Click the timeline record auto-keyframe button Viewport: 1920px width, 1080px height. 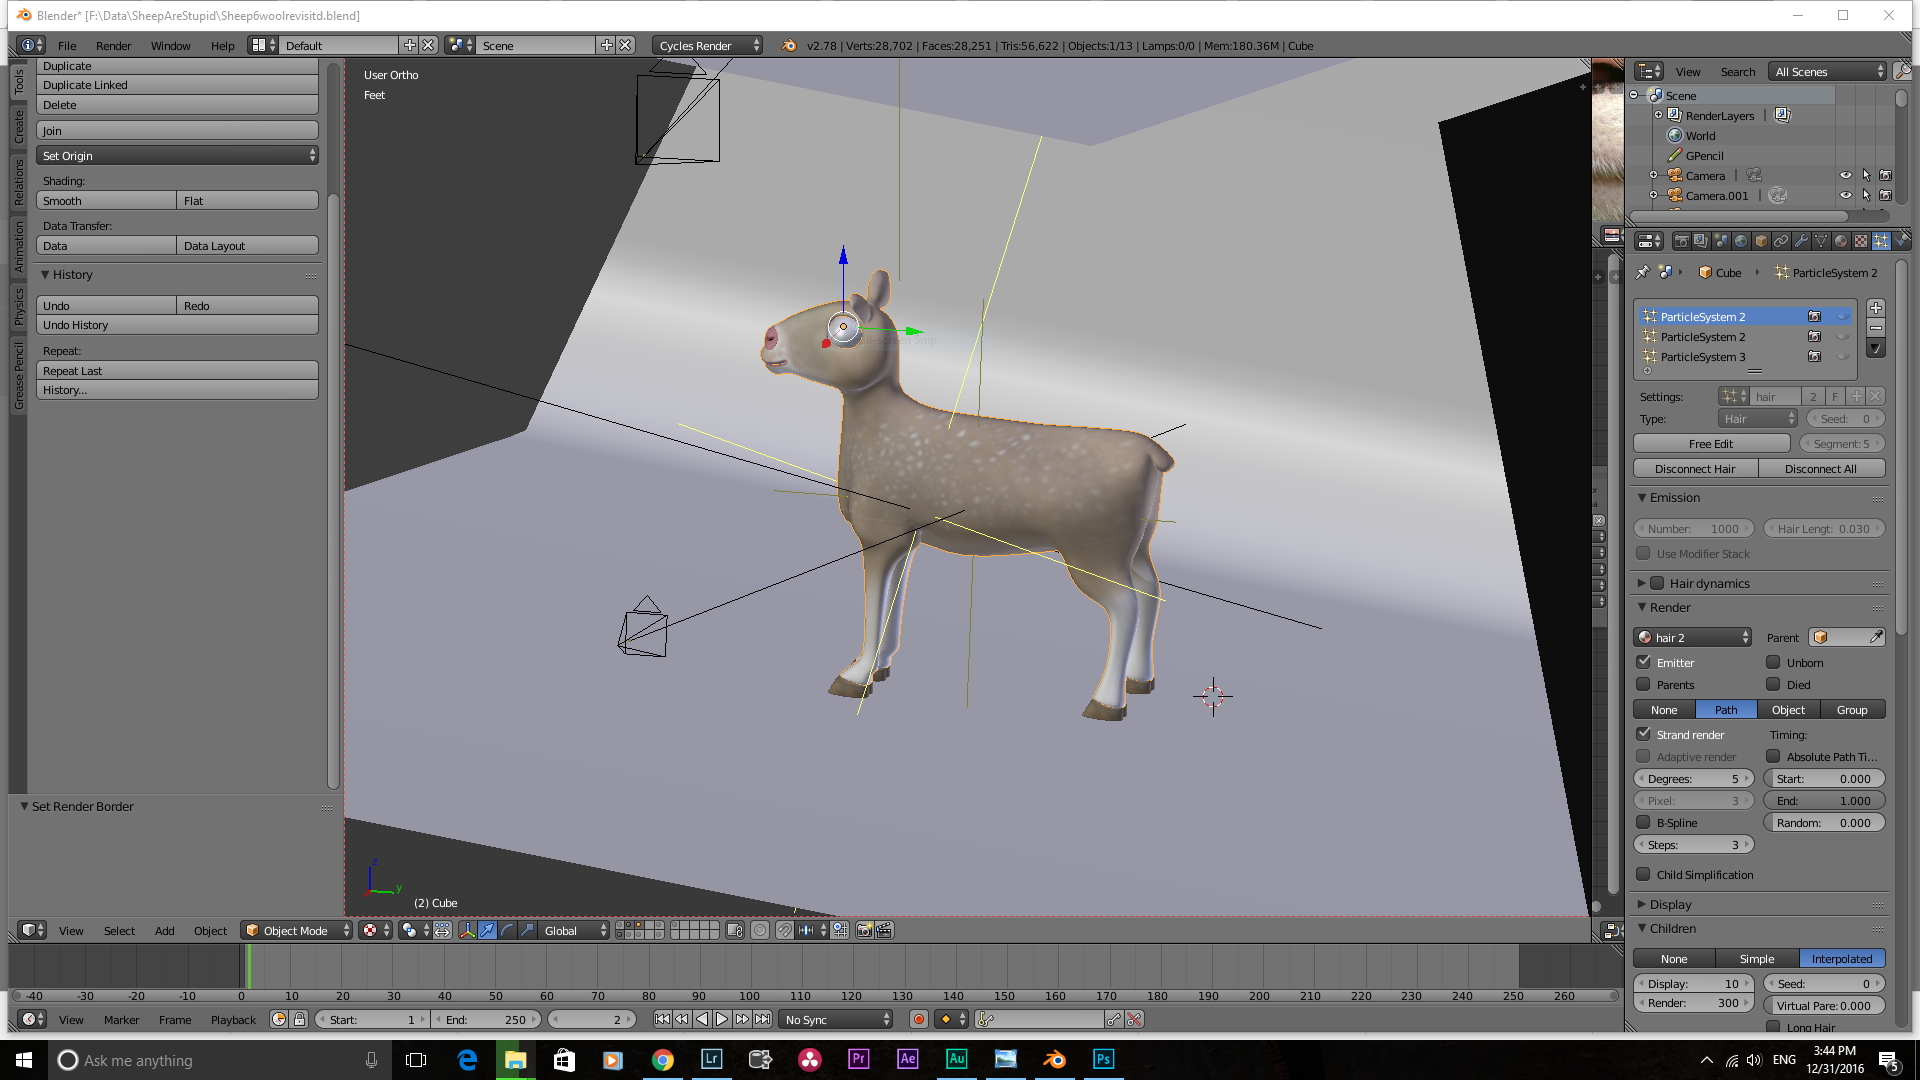918,1019
